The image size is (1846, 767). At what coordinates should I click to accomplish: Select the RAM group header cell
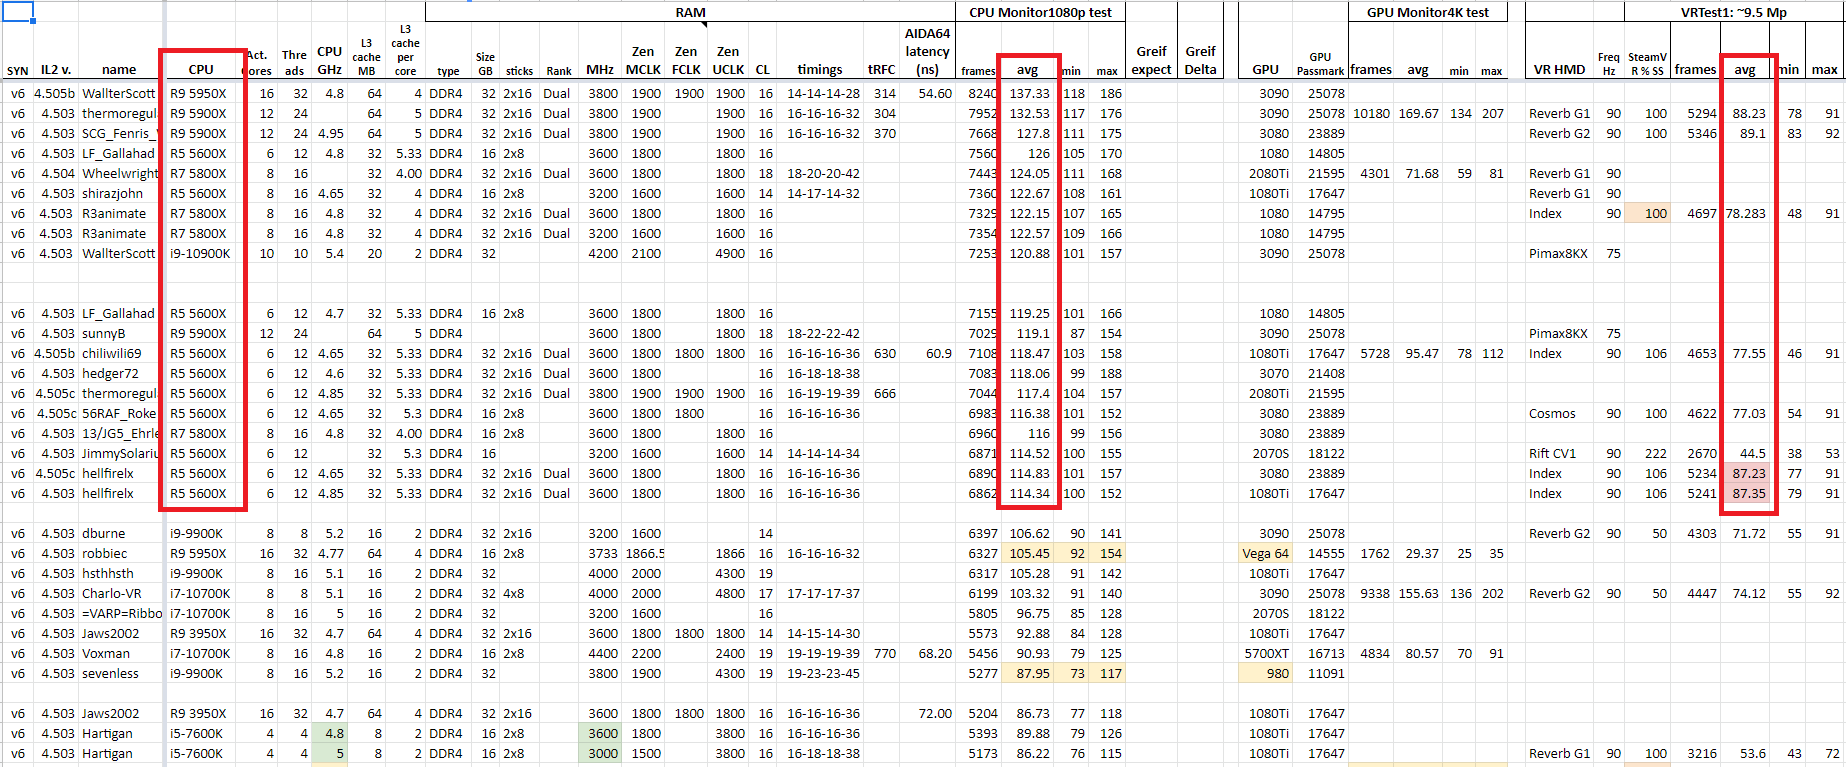point(690,12)
